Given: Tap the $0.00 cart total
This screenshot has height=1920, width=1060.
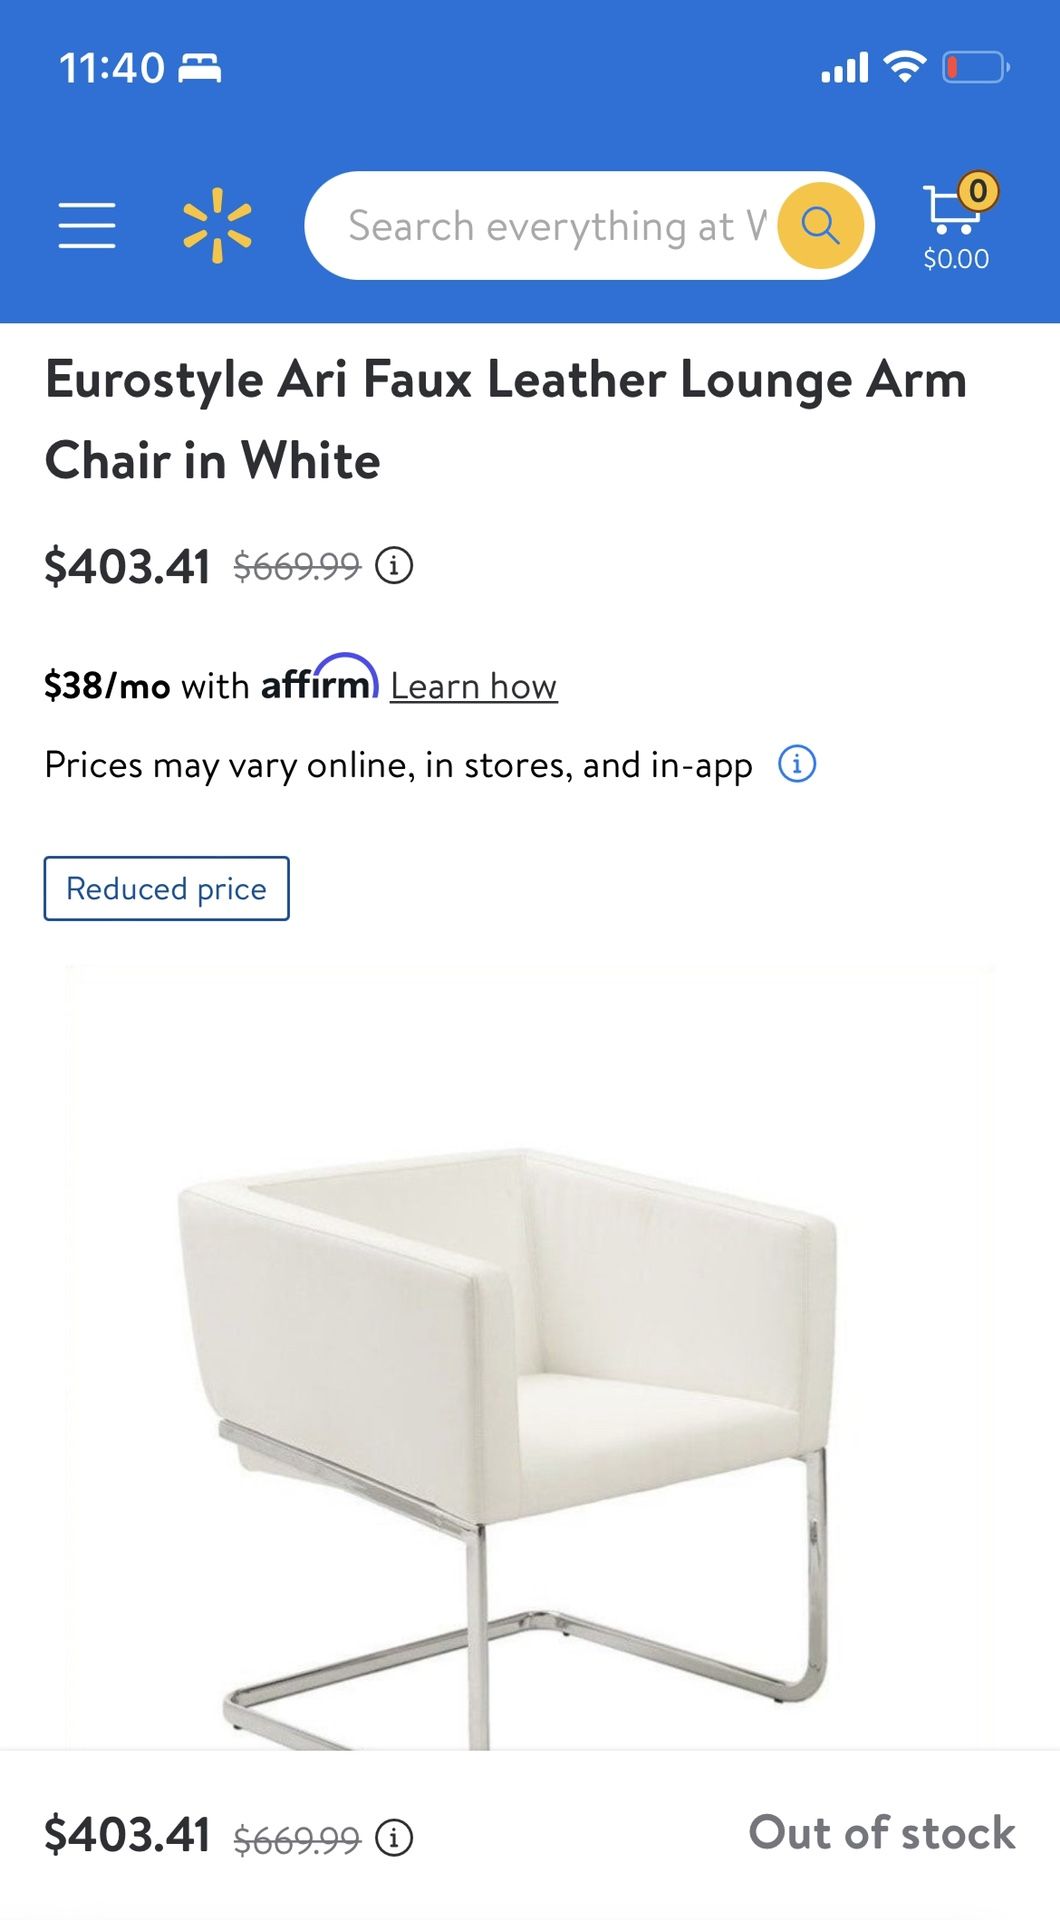Looking at the screenshot, I should (x=956, y=259).
